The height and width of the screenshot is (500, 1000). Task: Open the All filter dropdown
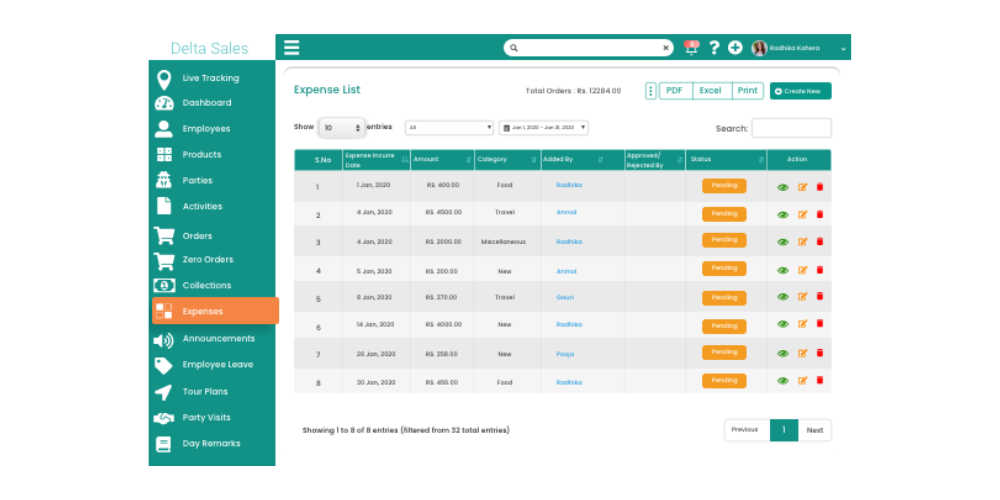pos(449,128)
